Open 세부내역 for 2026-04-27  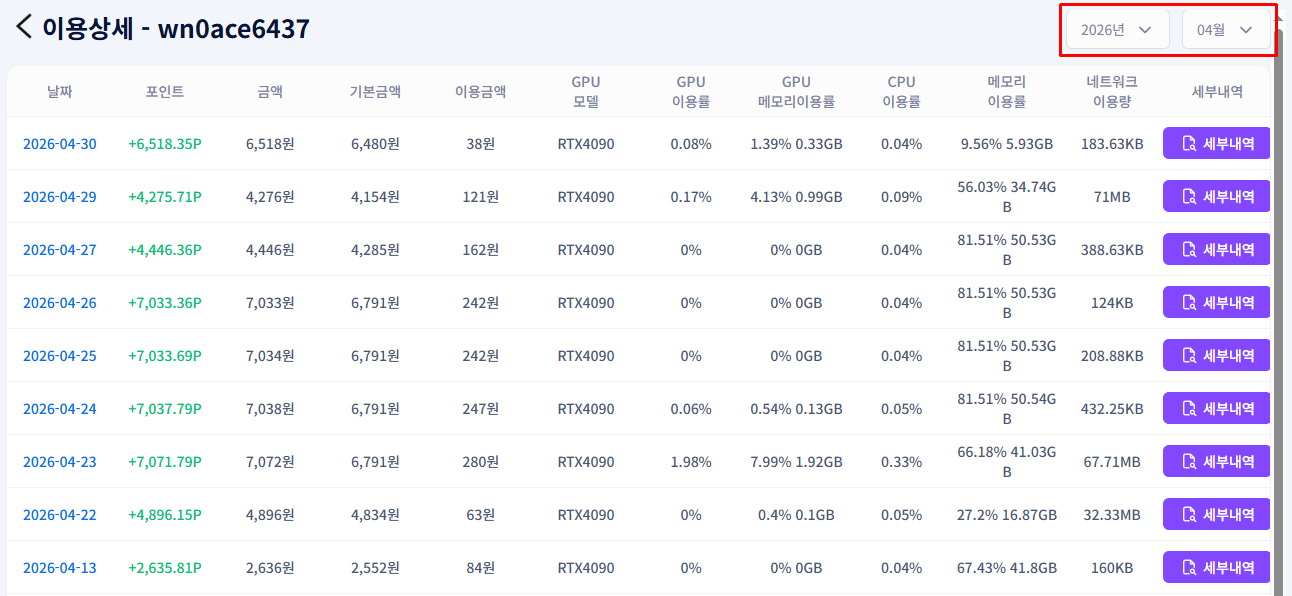tap(1216, 250)
